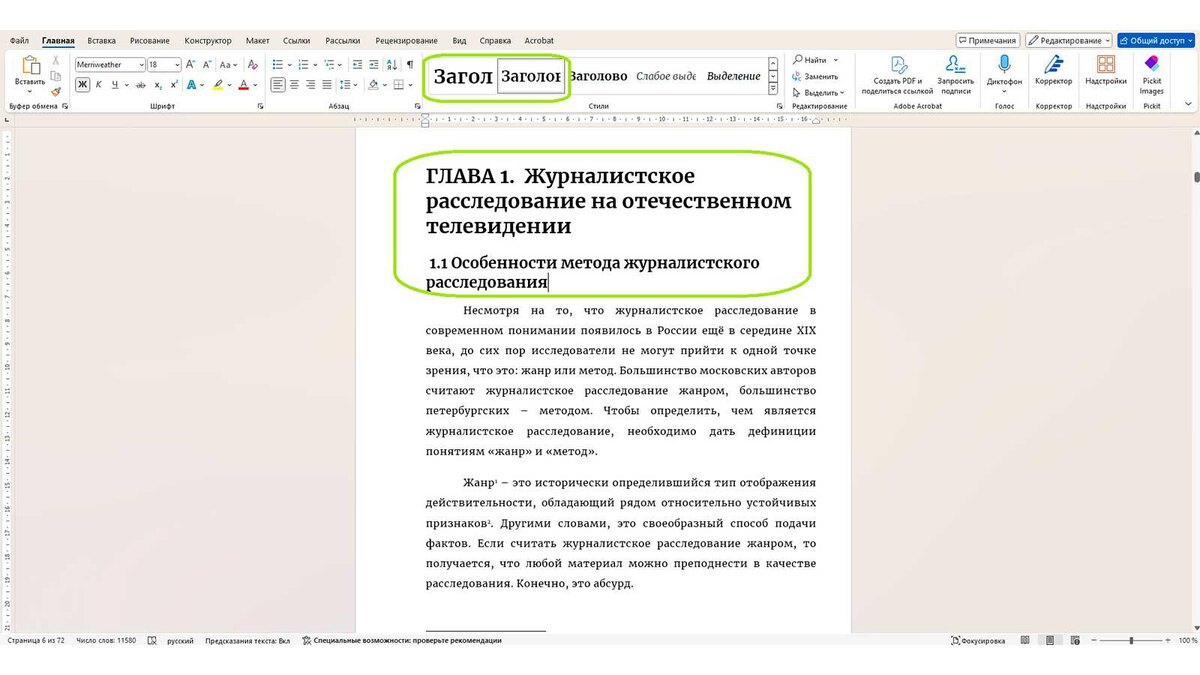Switch to the Рецензирование ribbon tab

(406, 40)
